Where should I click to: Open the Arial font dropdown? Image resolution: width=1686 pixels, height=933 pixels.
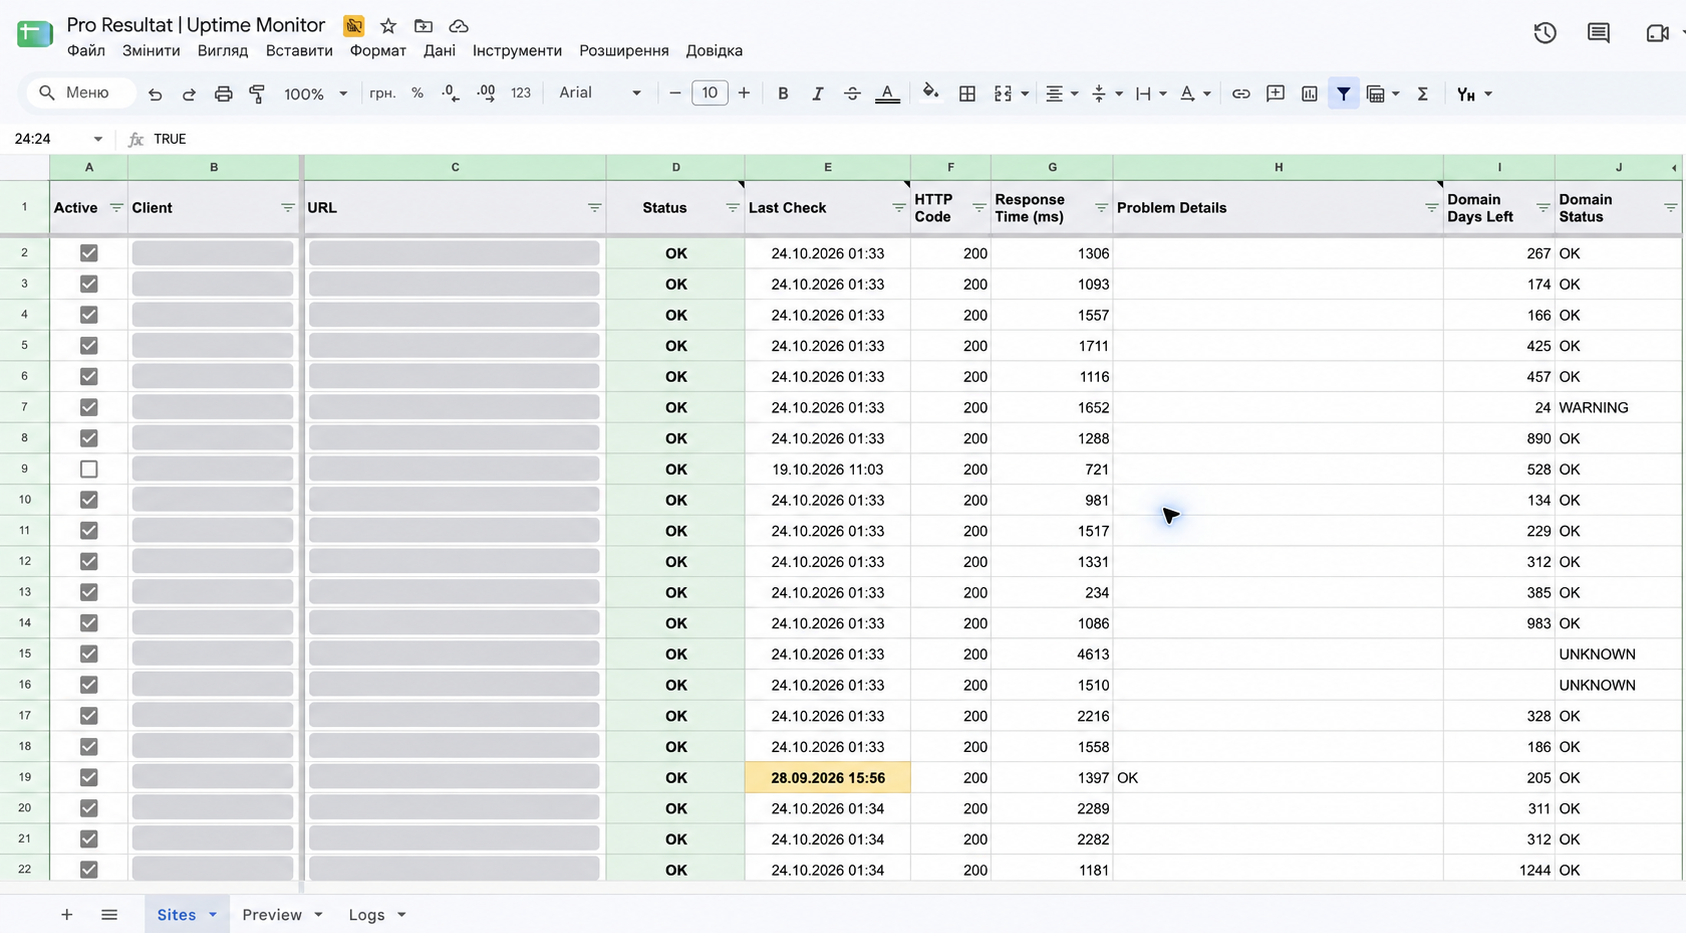tap(600, 93)
